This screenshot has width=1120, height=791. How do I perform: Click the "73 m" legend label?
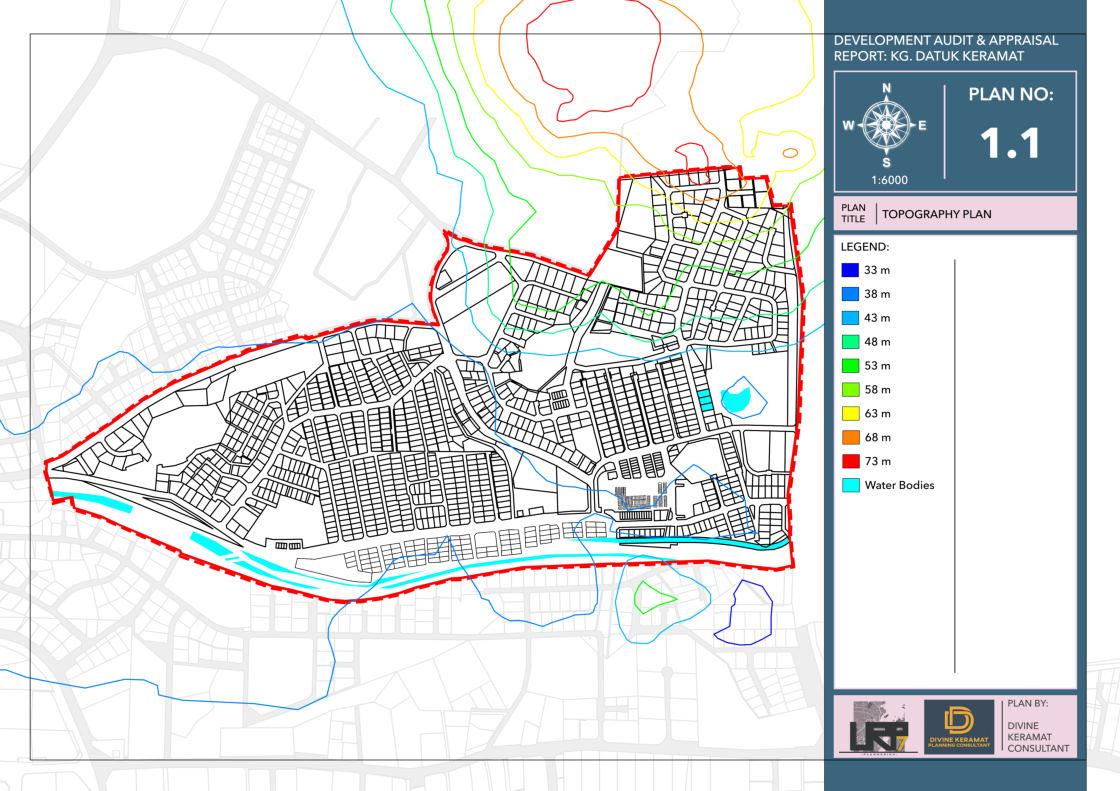click(877, 461)
